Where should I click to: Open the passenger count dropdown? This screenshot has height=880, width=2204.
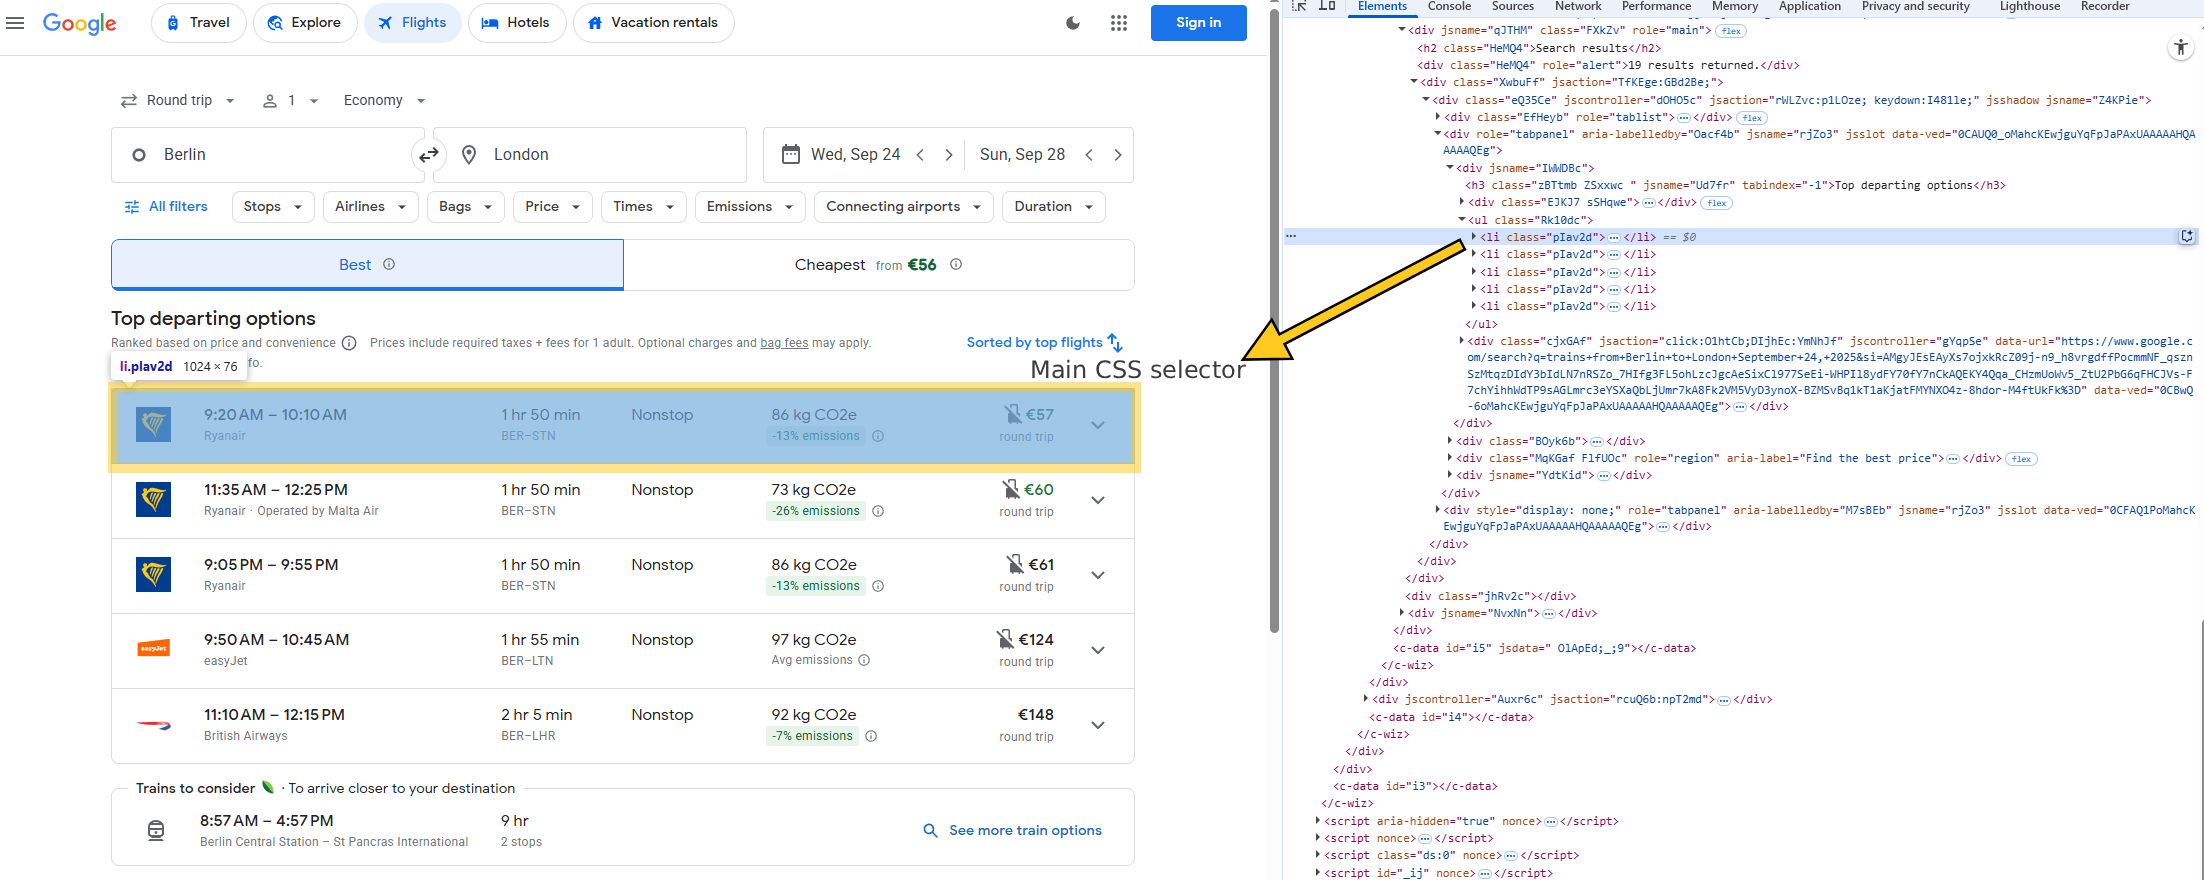point(290,100)
